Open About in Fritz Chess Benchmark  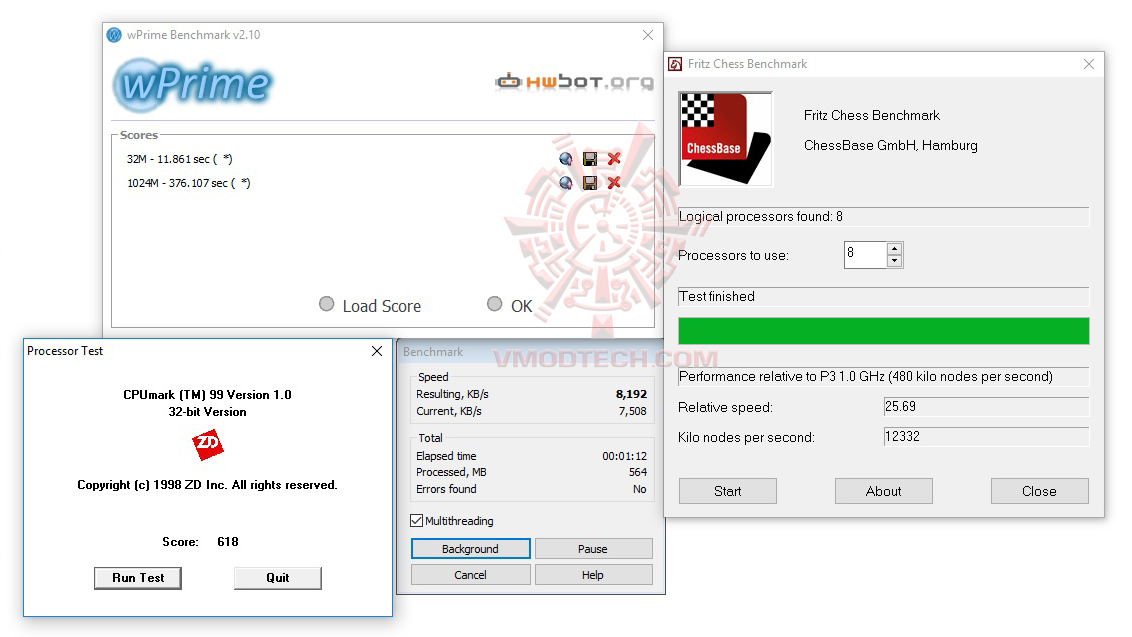point(884,491)
